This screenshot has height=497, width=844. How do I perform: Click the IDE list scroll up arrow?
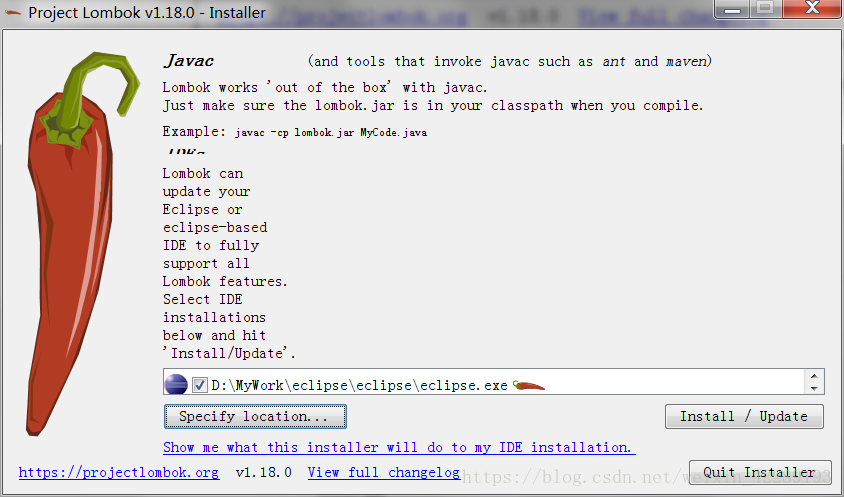[814, 376]
